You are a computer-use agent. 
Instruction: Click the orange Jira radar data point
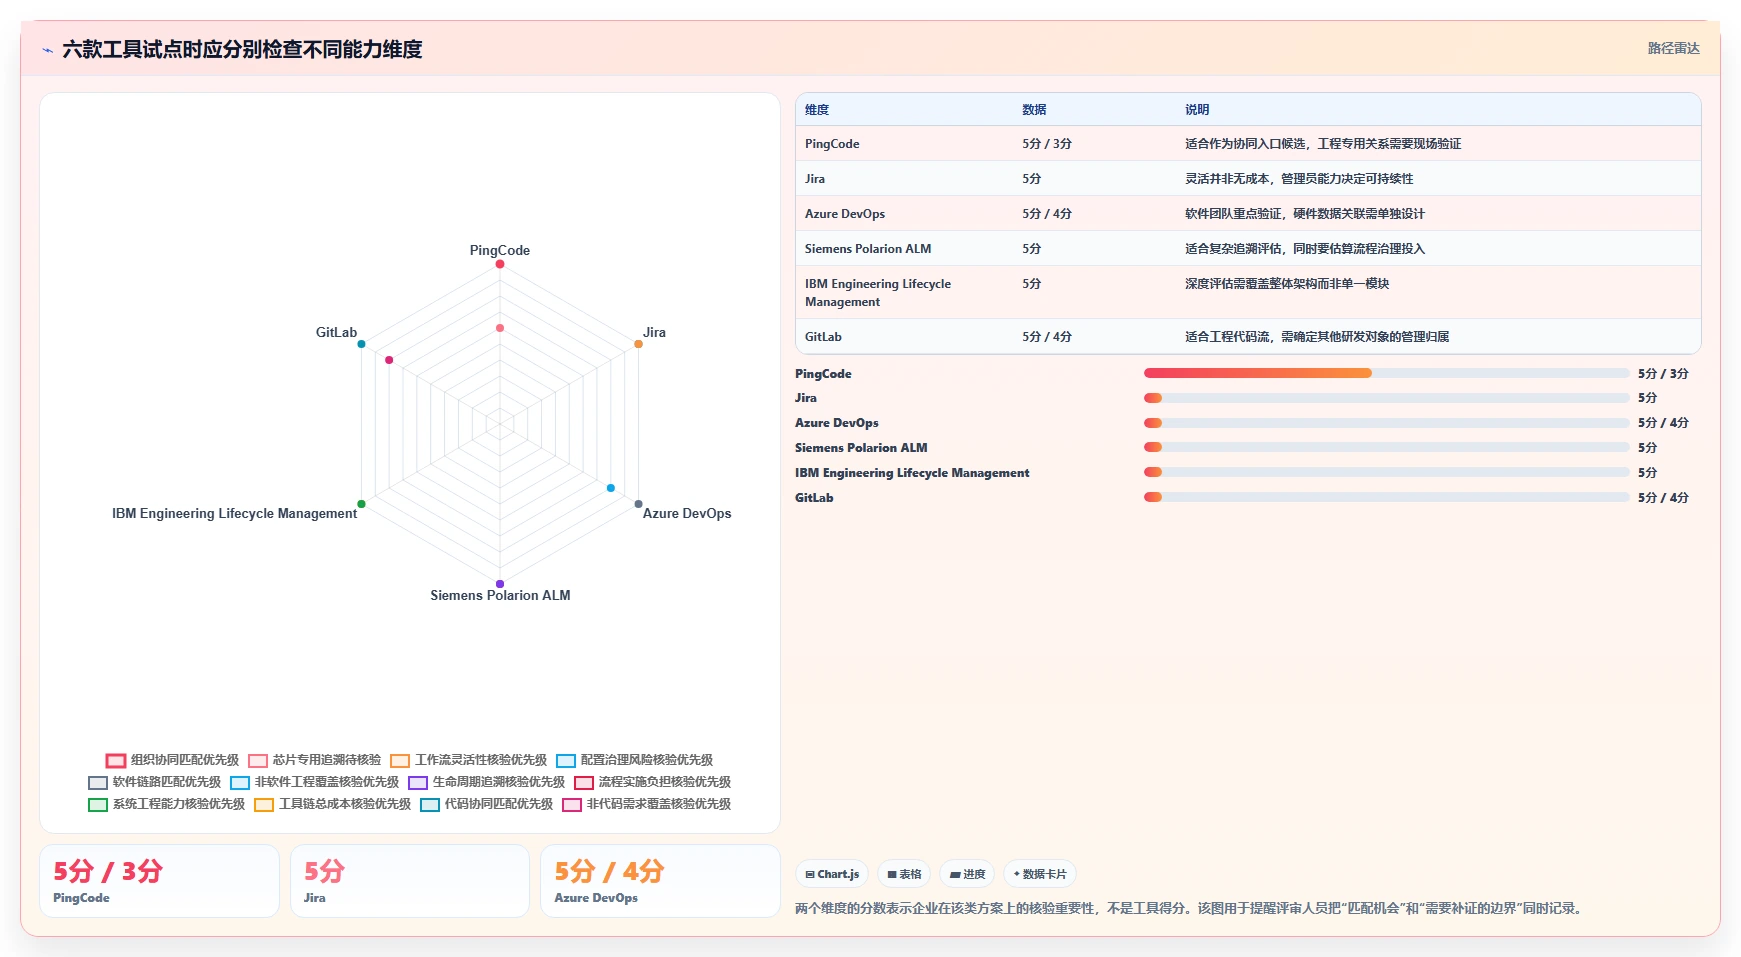click(638, 344)
